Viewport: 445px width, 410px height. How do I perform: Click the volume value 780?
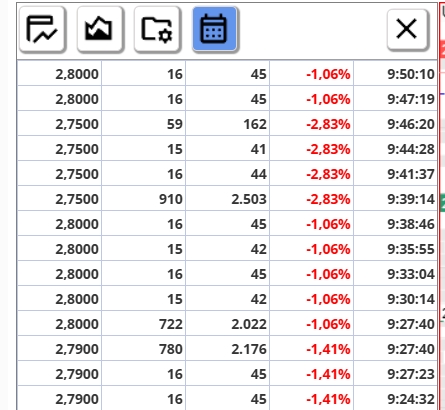(x=171, y=349)
